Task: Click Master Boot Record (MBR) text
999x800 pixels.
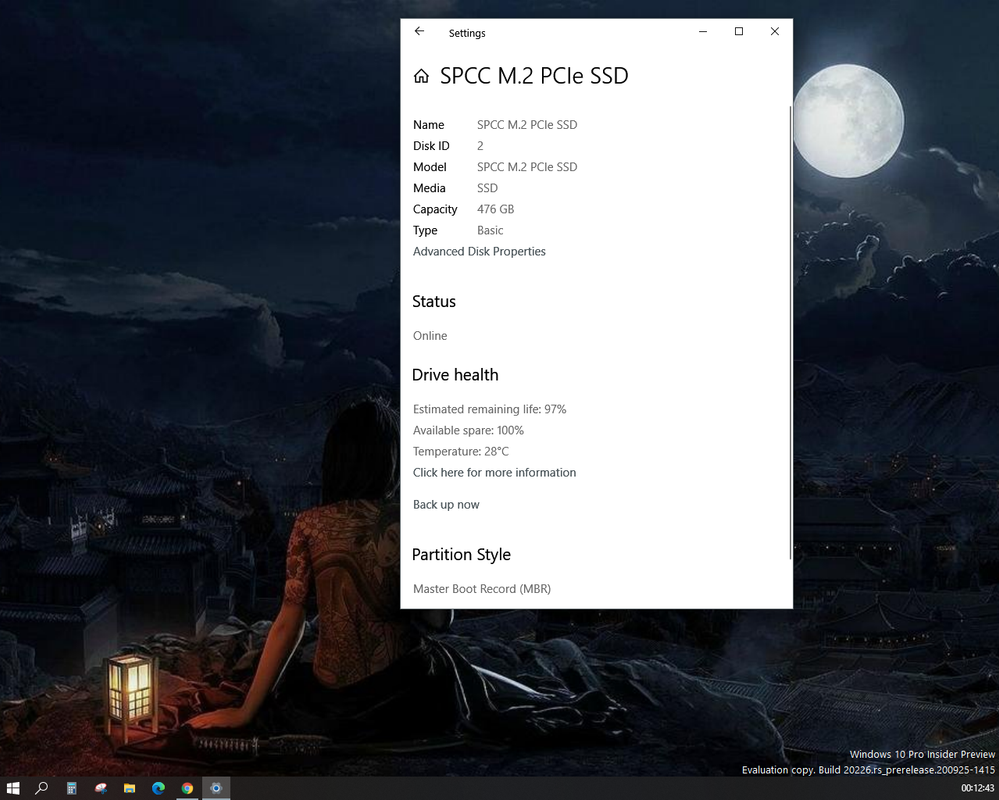Action: click(482, 589)
